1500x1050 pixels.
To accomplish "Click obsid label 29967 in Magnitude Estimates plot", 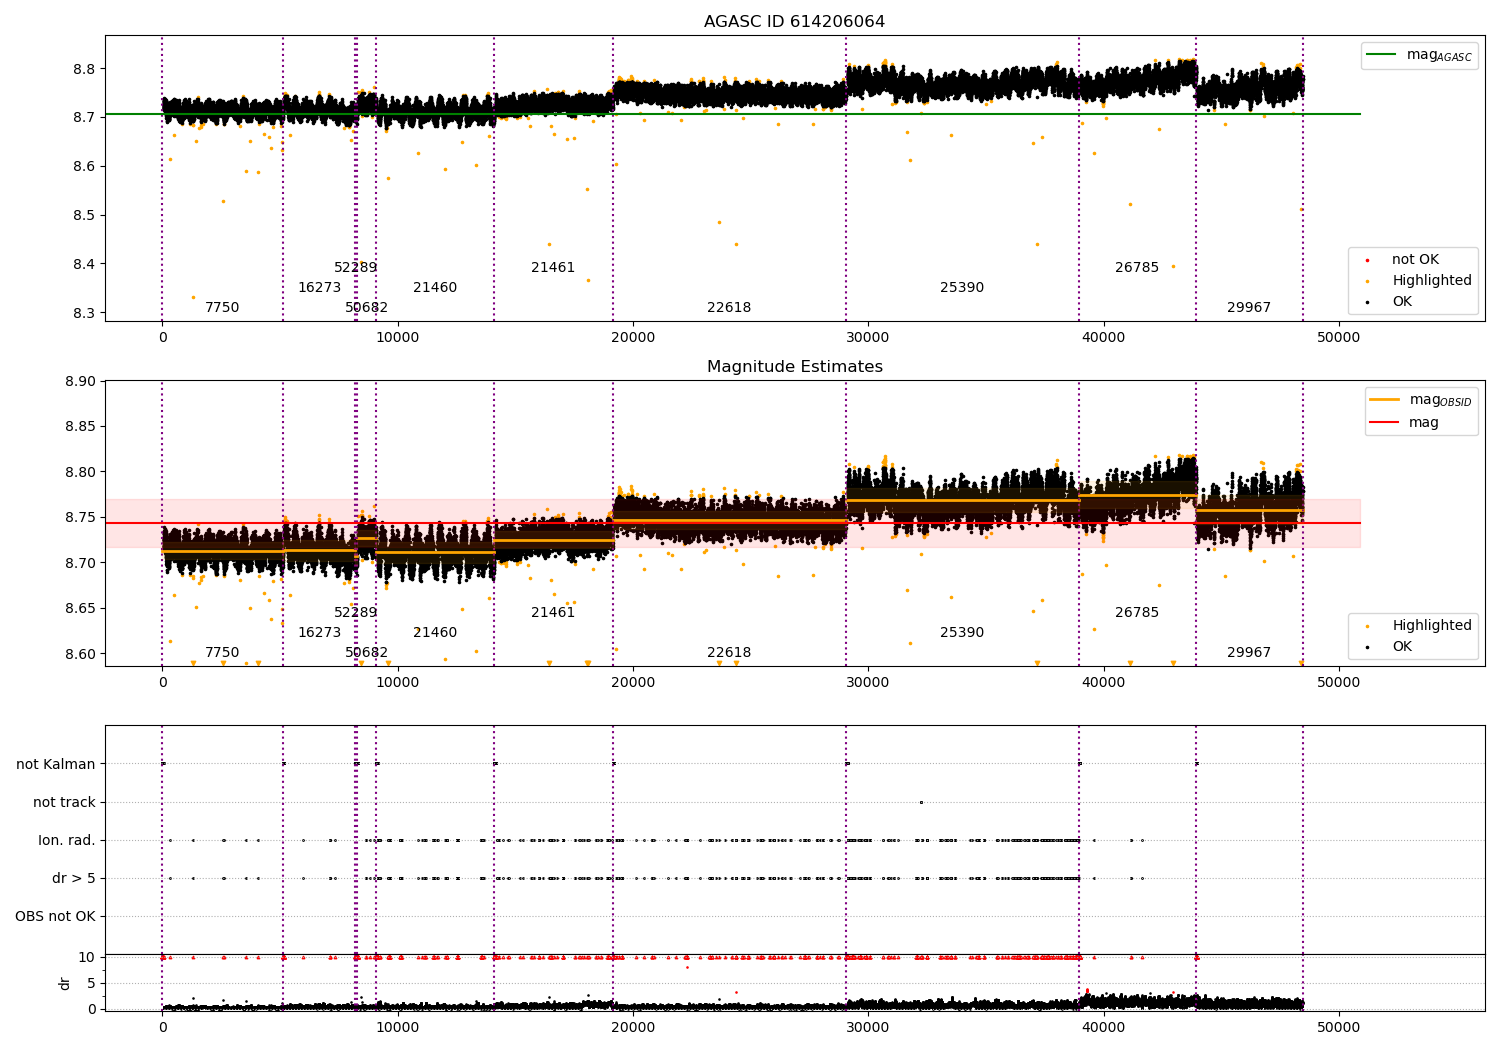I will tap(1249, 653).
